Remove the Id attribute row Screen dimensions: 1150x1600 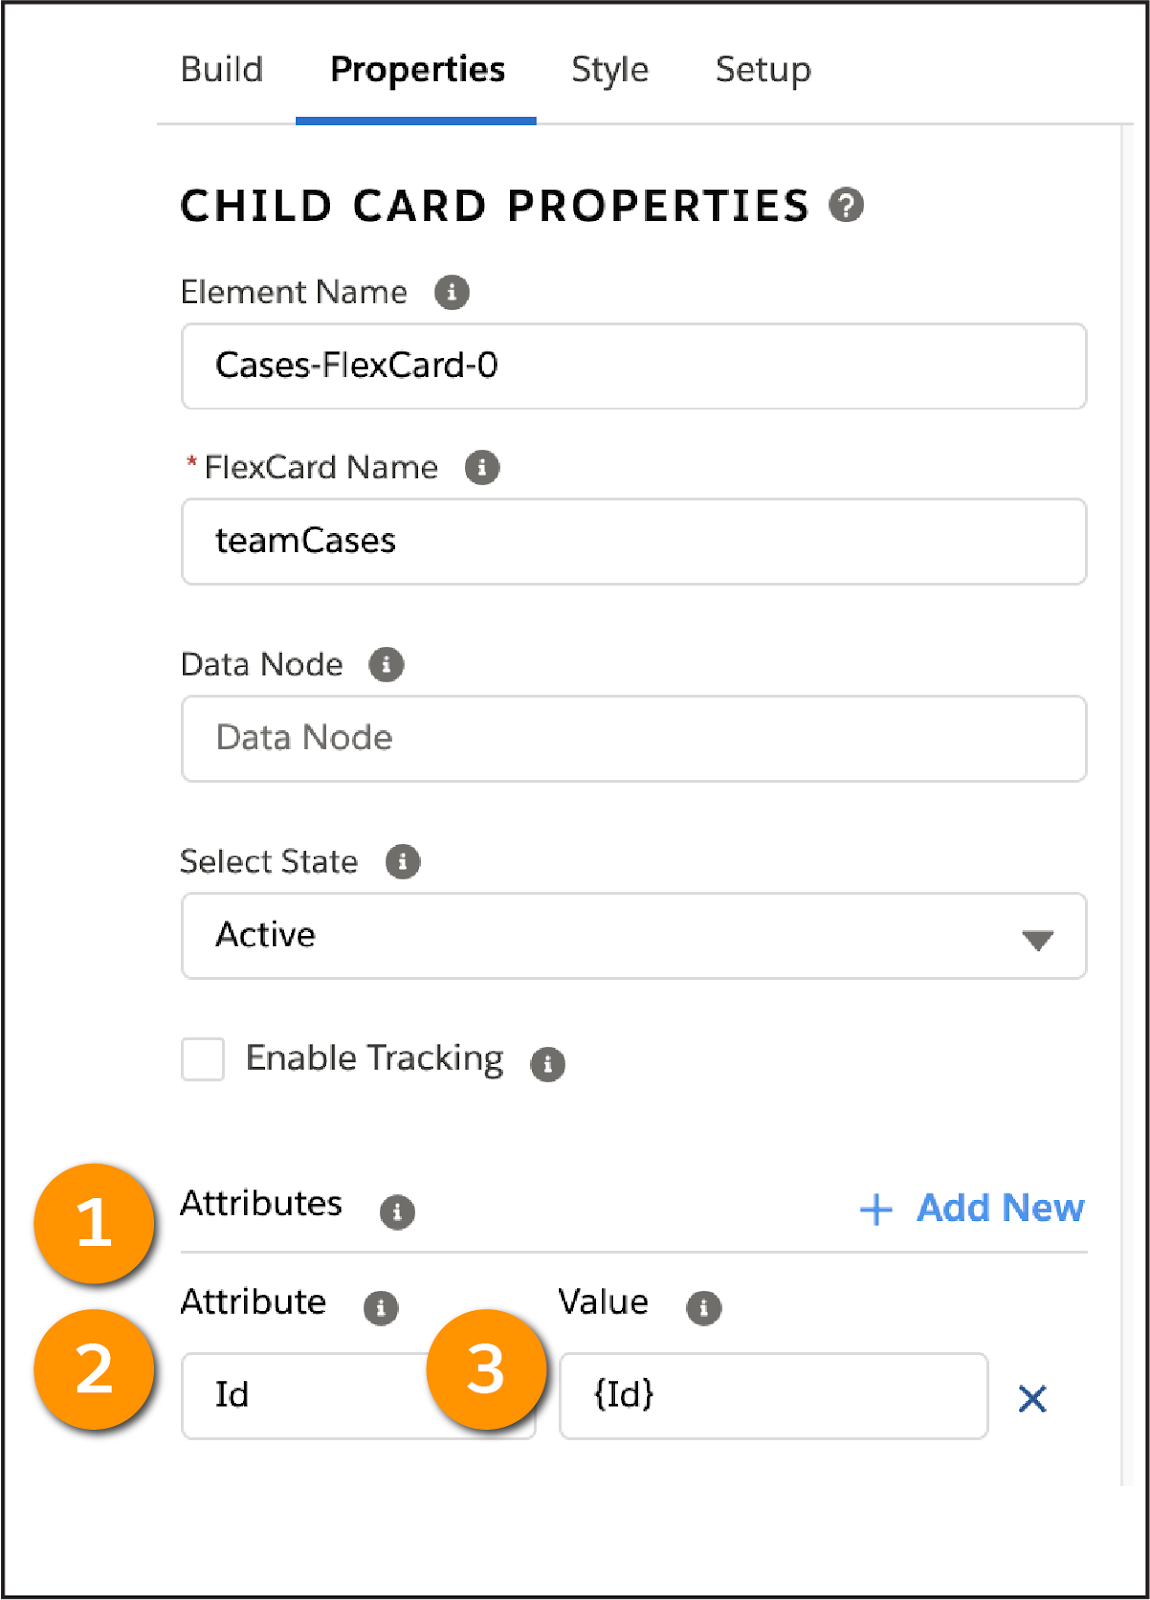point(1032,1398)
